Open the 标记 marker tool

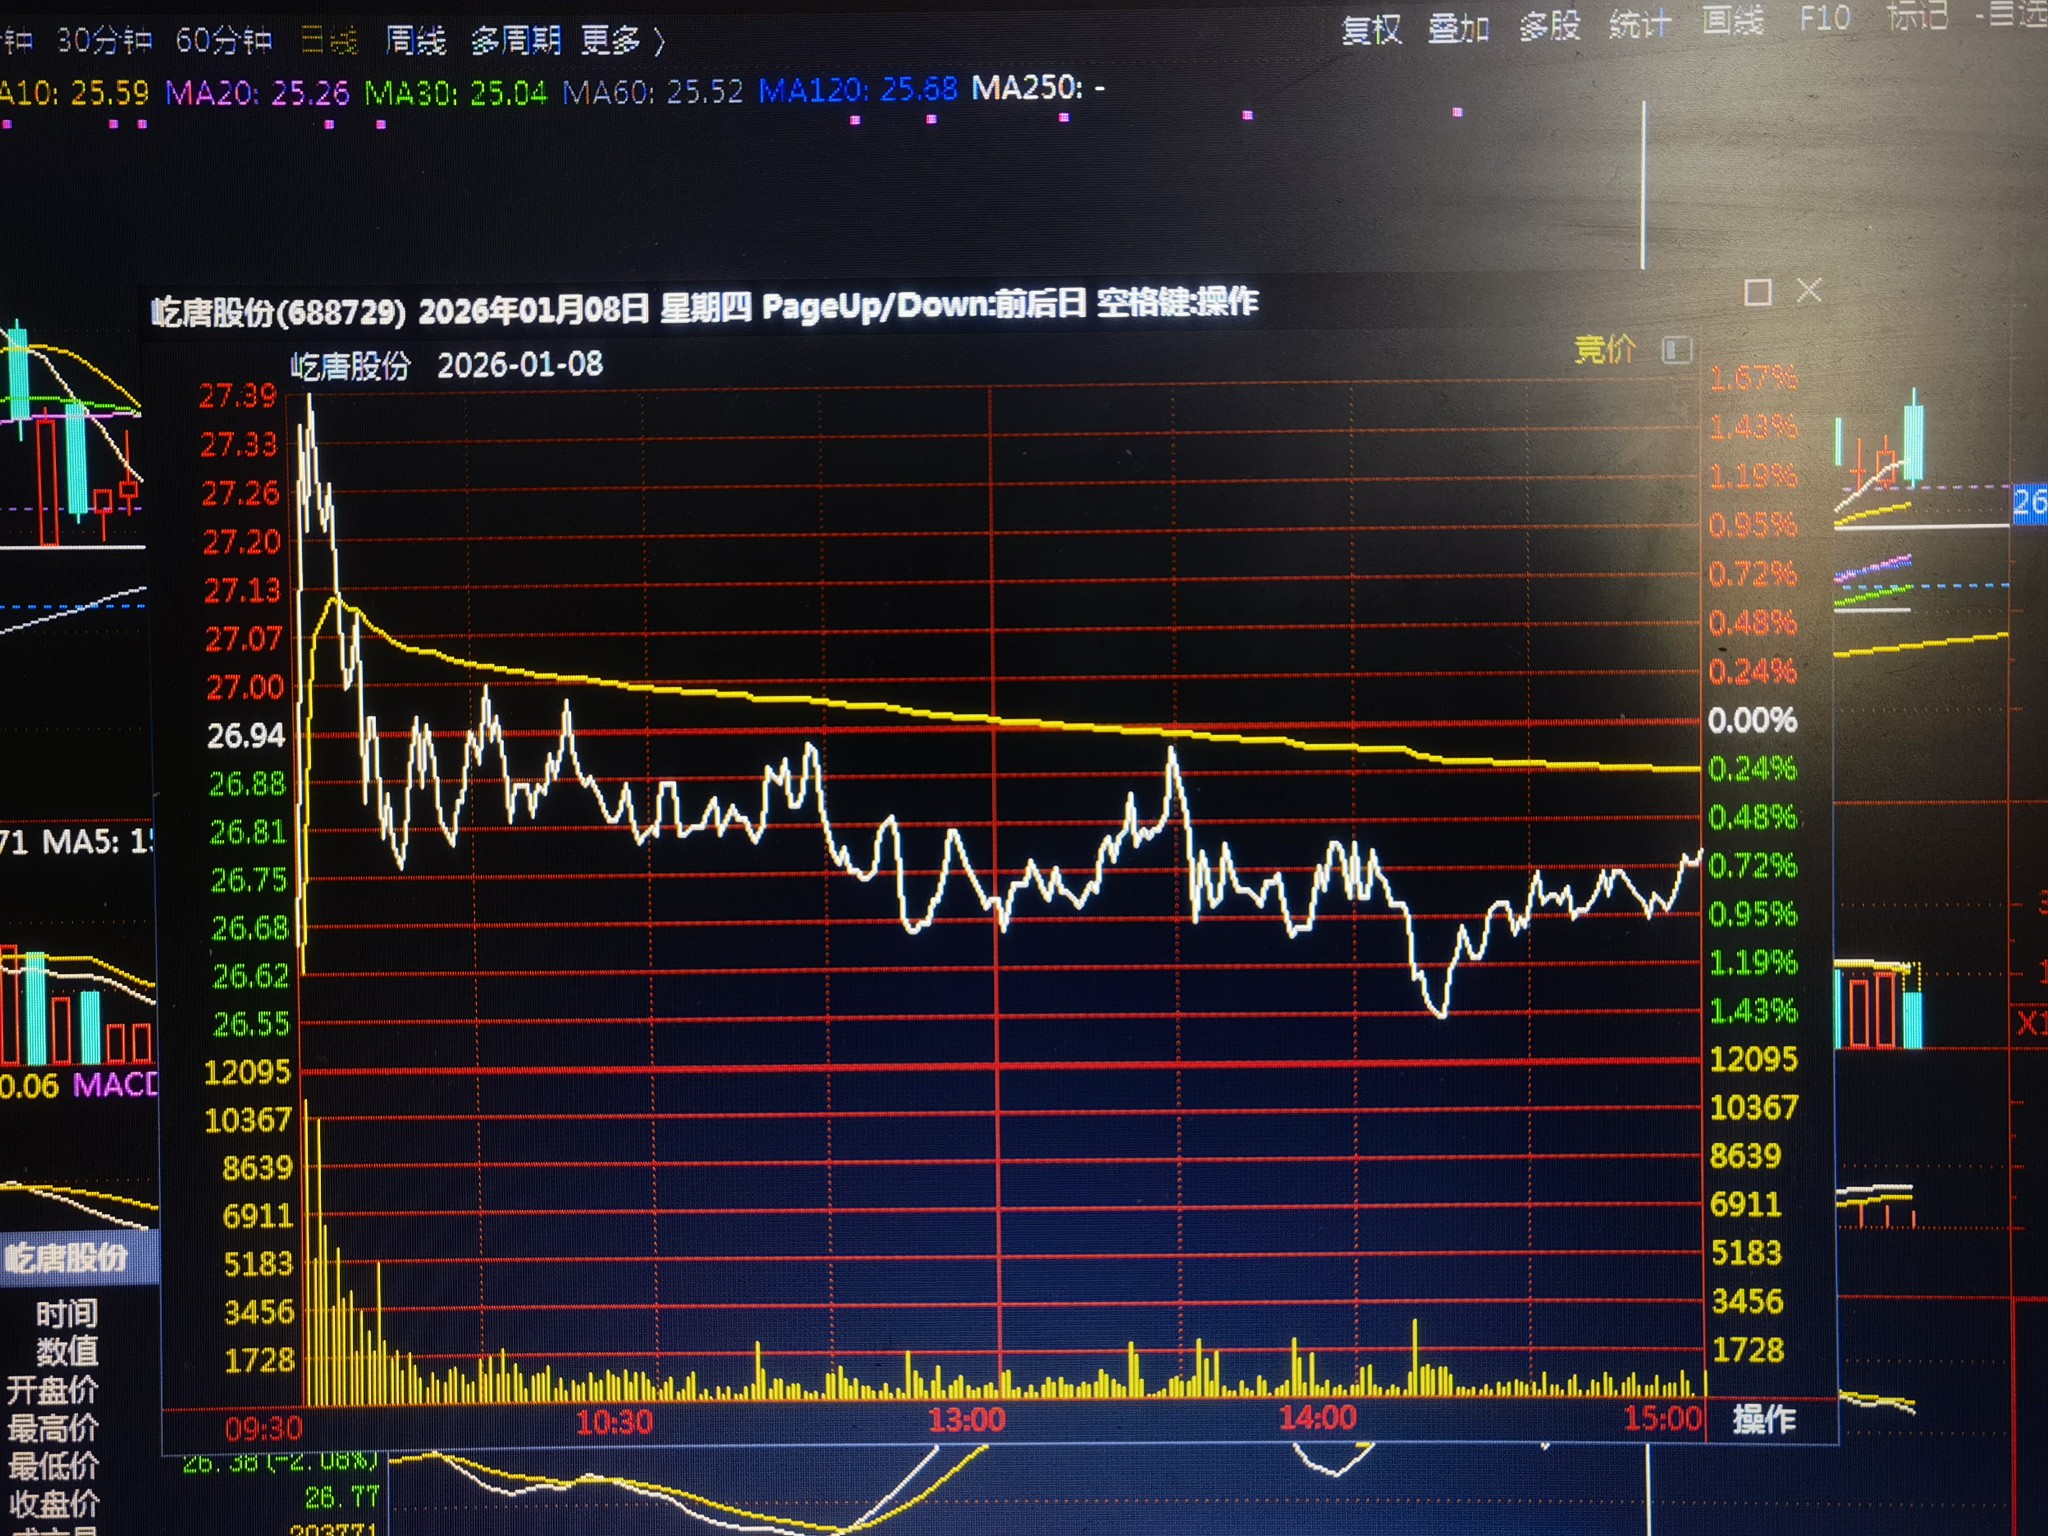point(1917,17)
